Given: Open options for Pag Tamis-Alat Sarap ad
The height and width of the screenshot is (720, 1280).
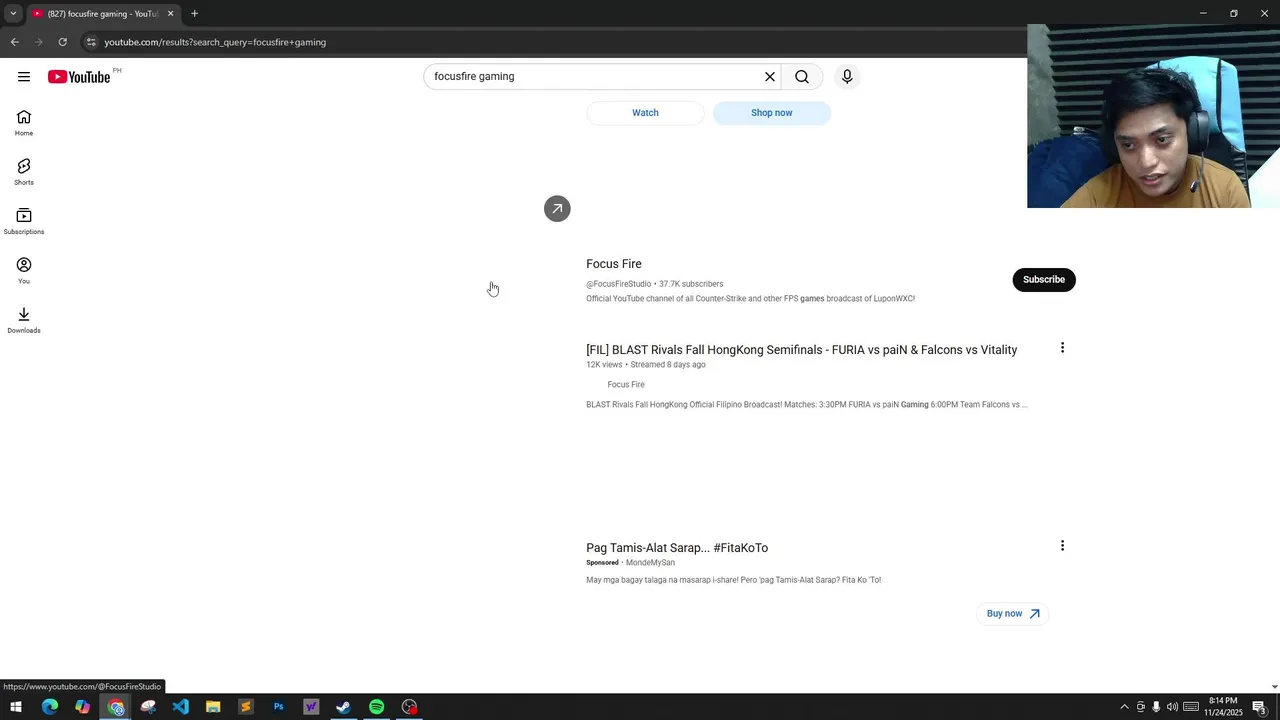Looking at the screenshot, I should (x=1062, y=546).
